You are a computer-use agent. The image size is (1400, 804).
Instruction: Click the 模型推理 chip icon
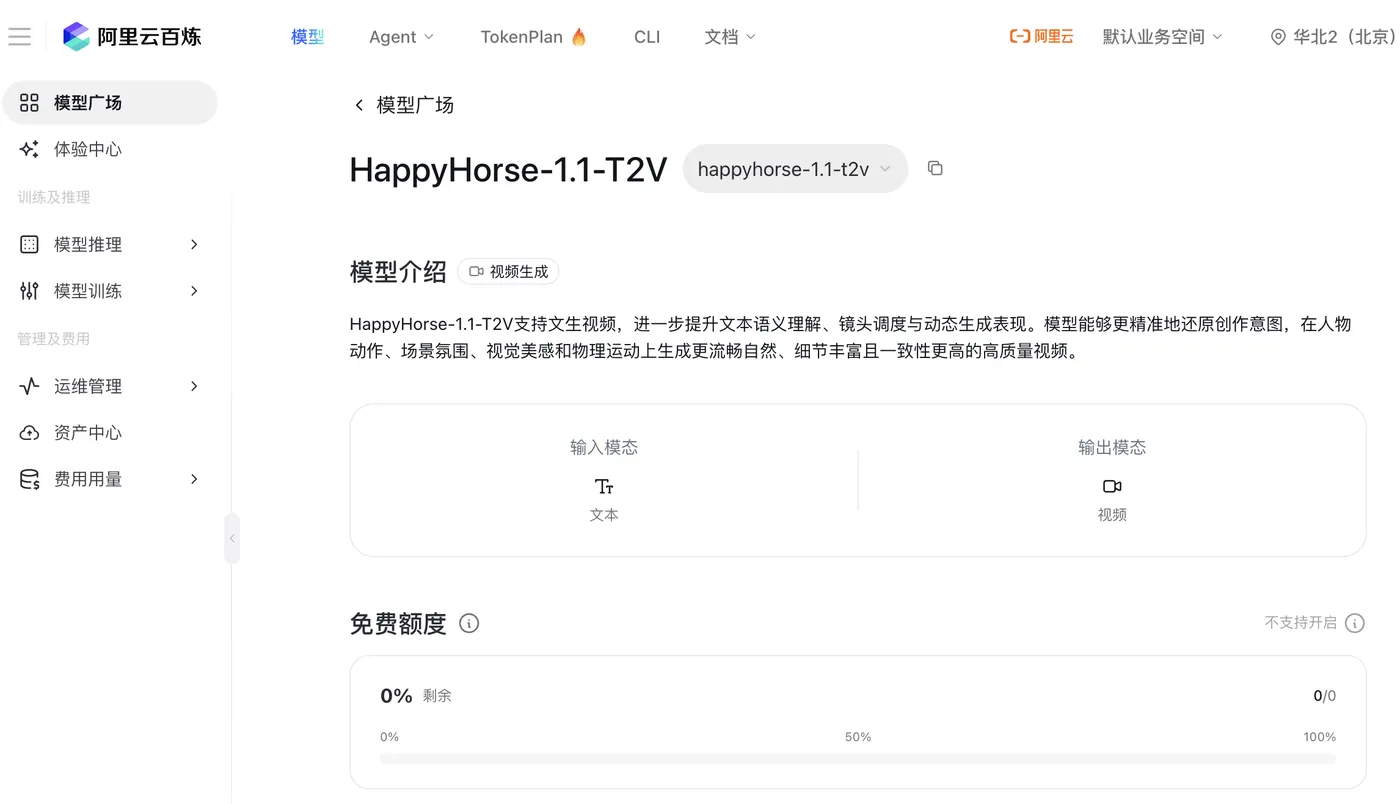tap(29, 244)
